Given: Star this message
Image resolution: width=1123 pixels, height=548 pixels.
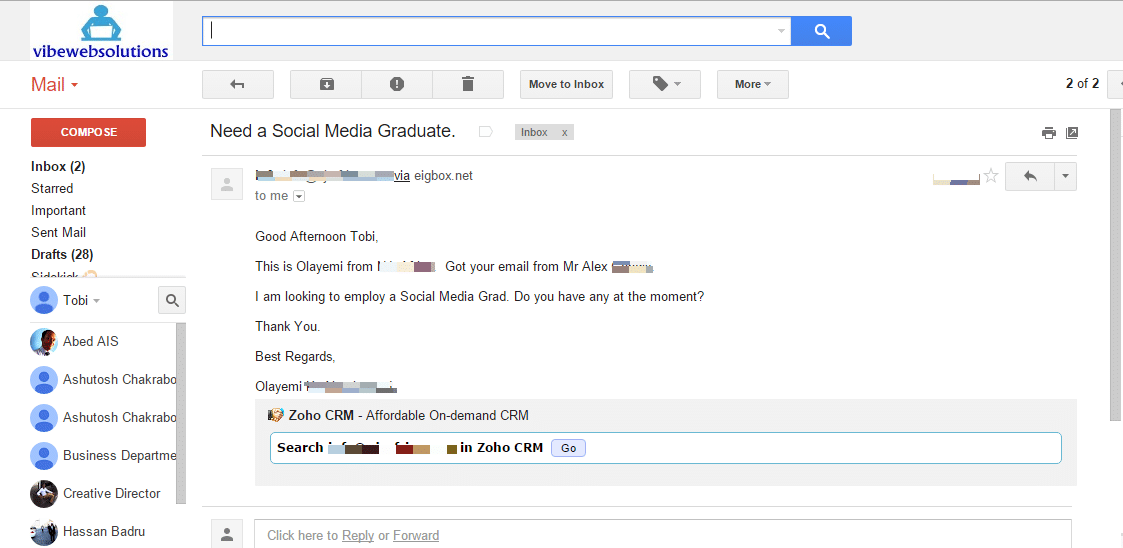Looking at the screenshot, I should pyautogui.click(x=991, y=176).
